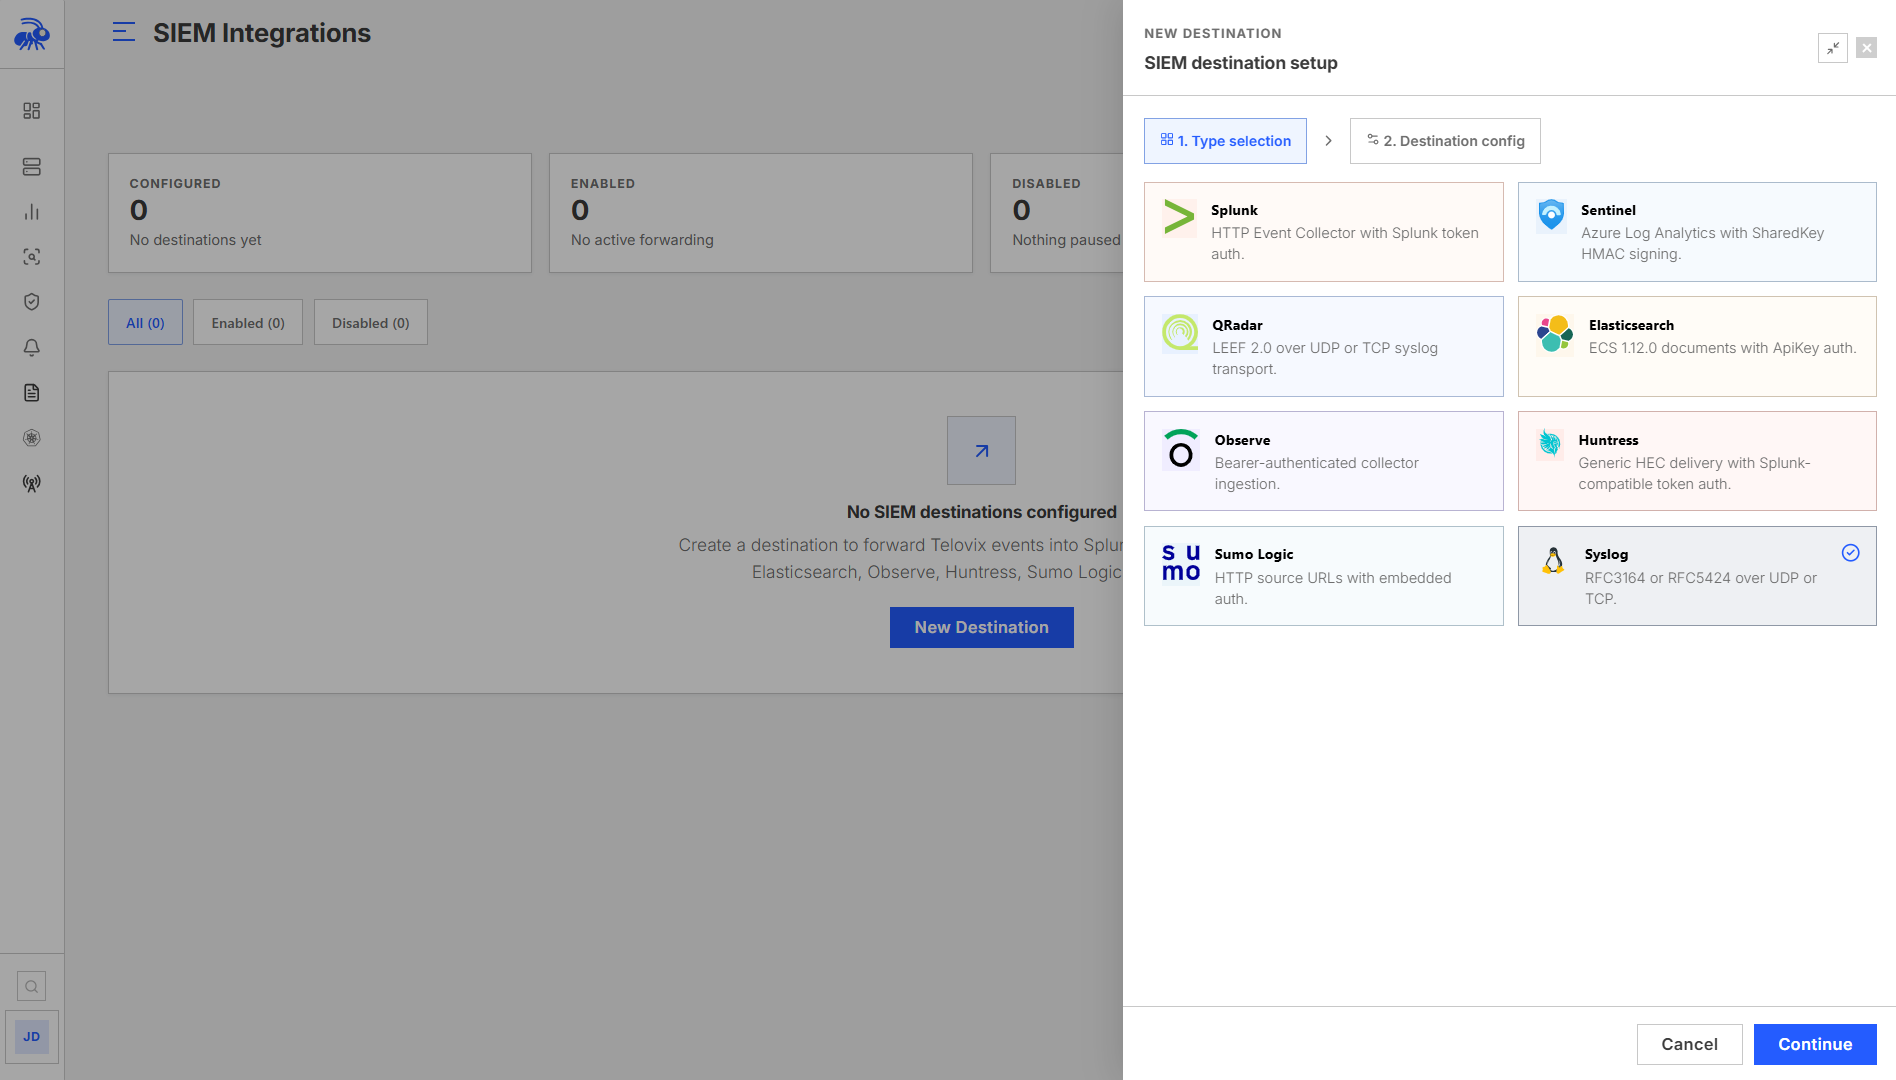Select the Sentinel destination card
Viewport: 1896px width, 1080px height.
pyautogui.click(x=1697, y=232)
